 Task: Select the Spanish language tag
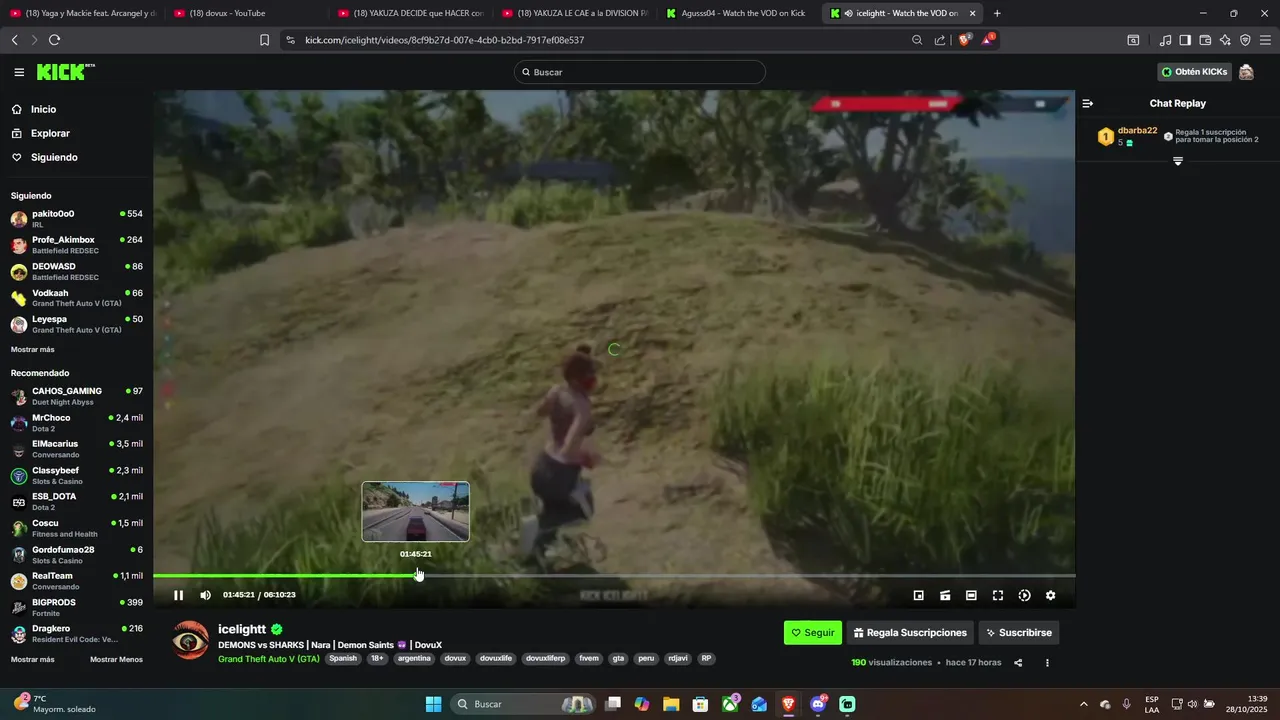343,659
